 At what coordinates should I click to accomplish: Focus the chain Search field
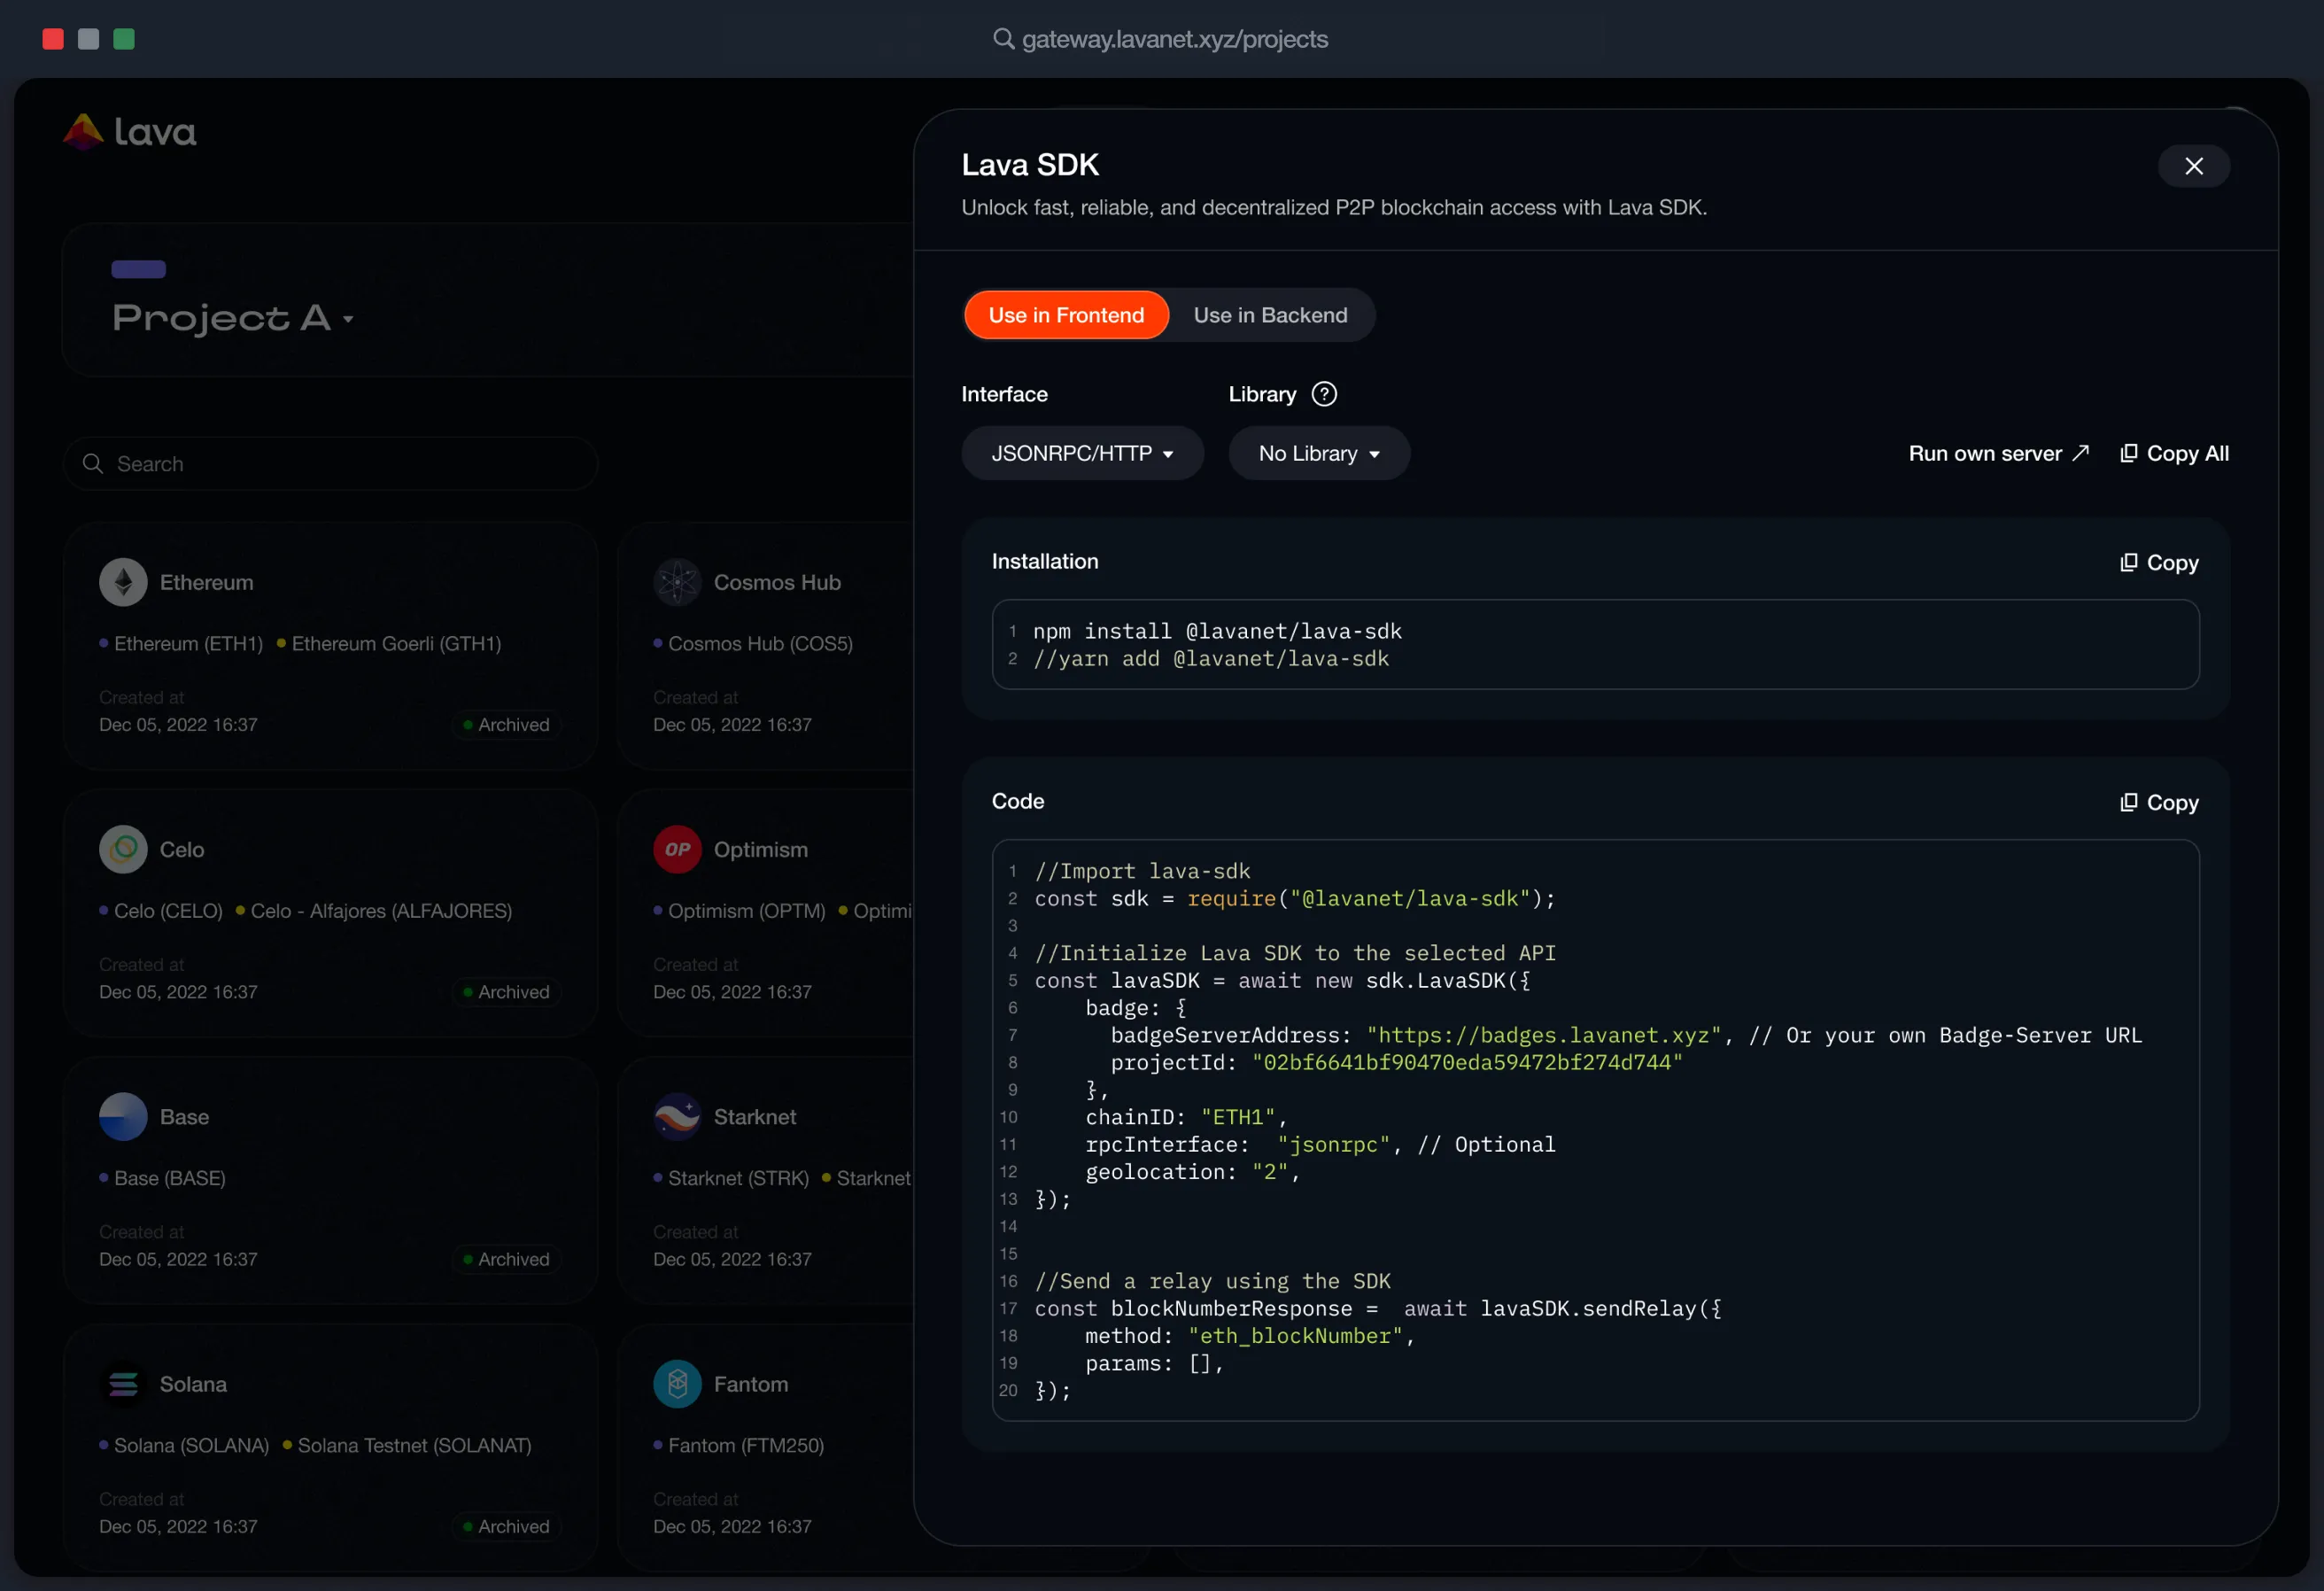(x=330, y=463)
